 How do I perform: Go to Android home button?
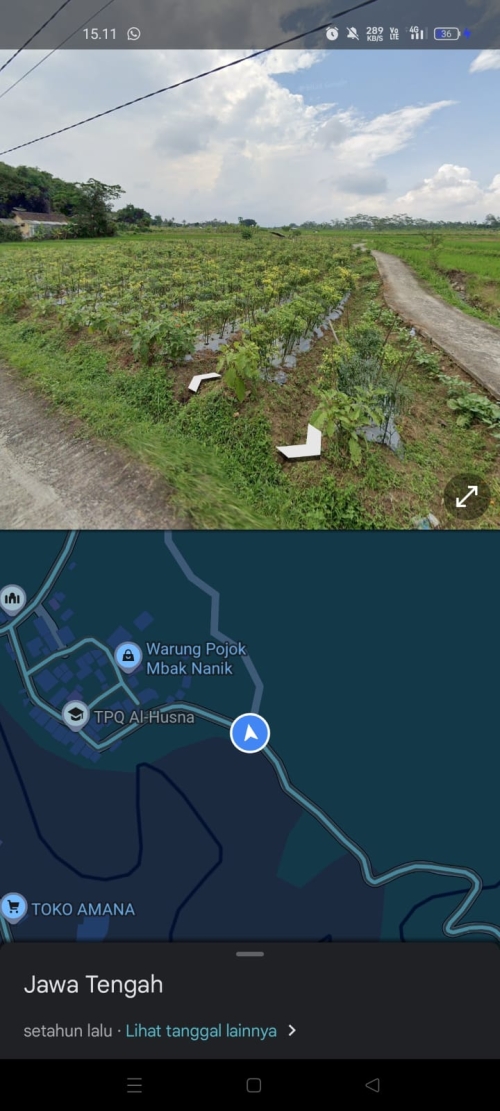pos(254,1085)
